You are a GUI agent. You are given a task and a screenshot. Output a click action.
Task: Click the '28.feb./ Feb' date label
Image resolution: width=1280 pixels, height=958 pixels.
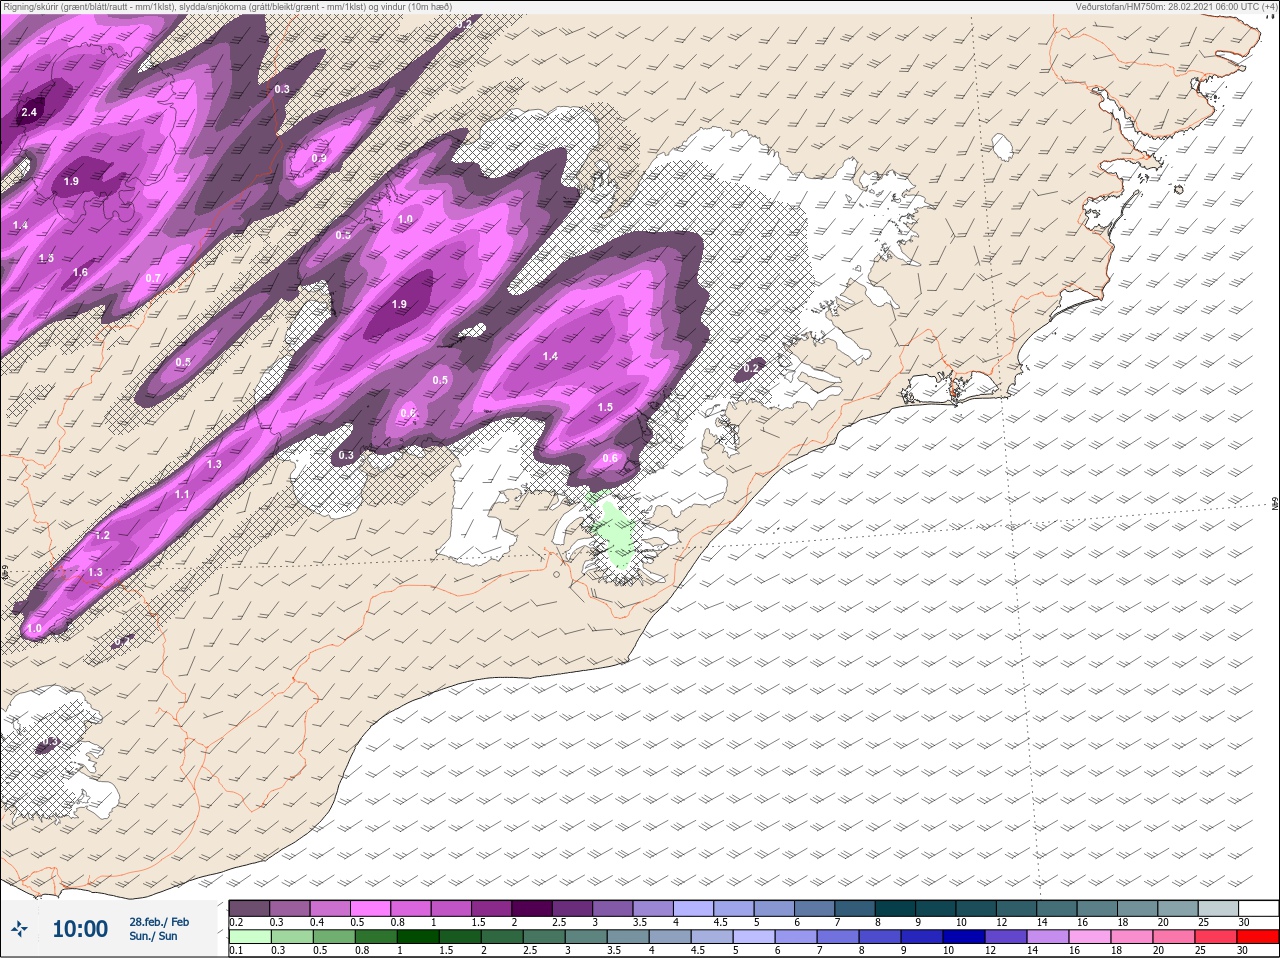point(159,921)
